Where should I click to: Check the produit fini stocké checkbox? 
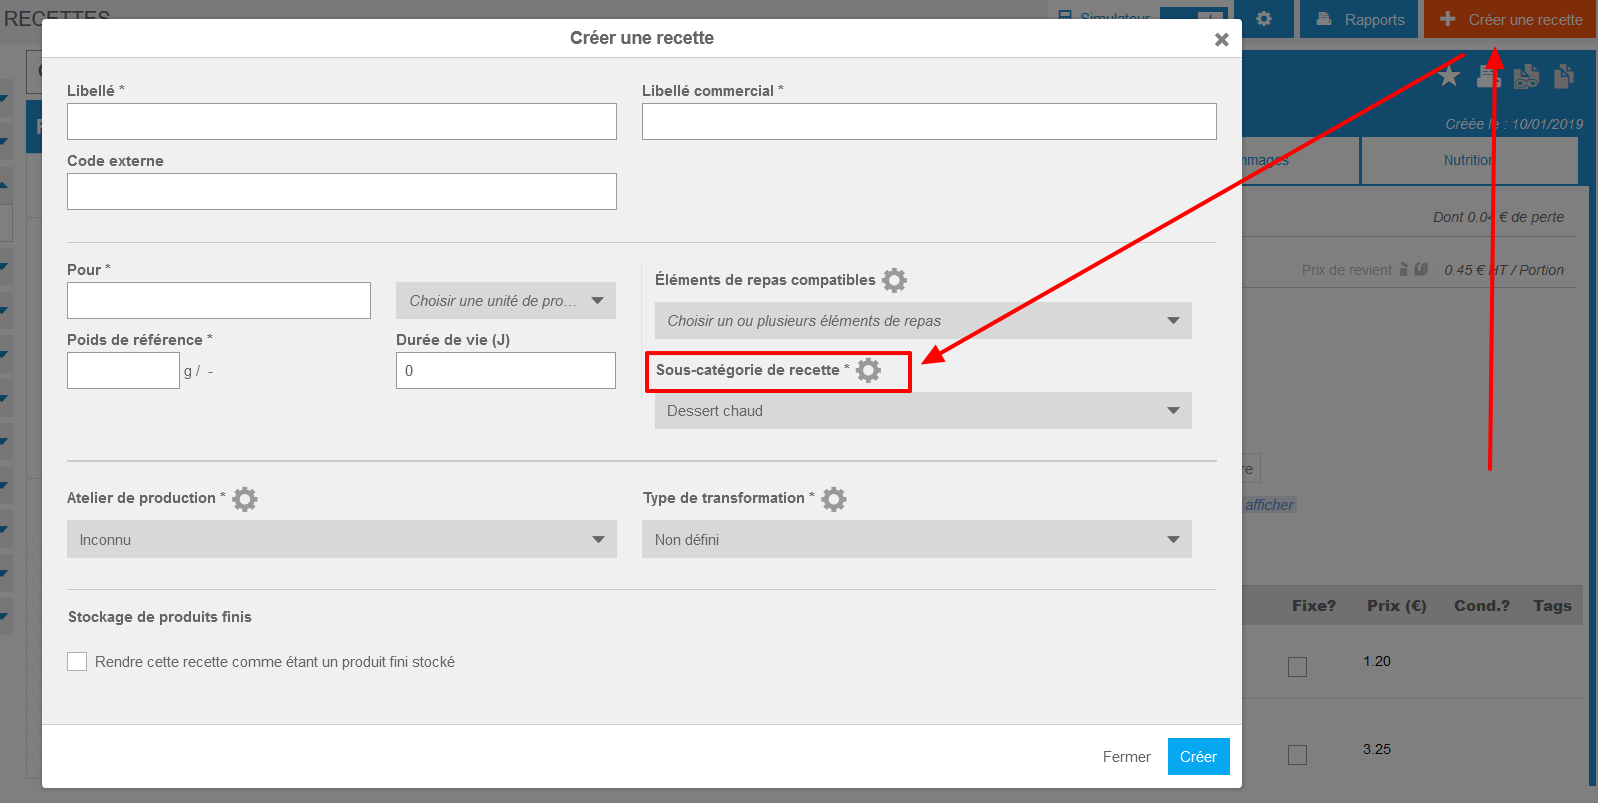point(77,662)
